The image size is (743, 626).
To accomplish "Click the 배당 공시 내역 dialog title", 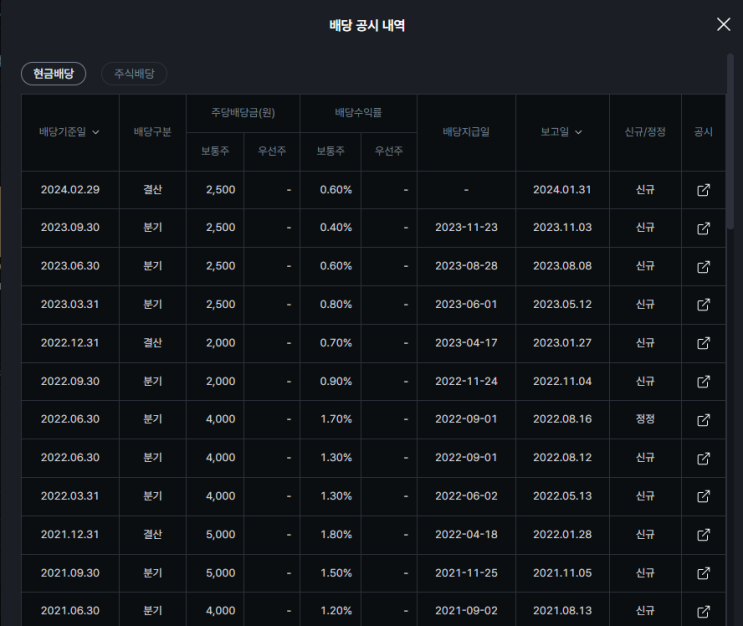I will [x=367, y=25].
